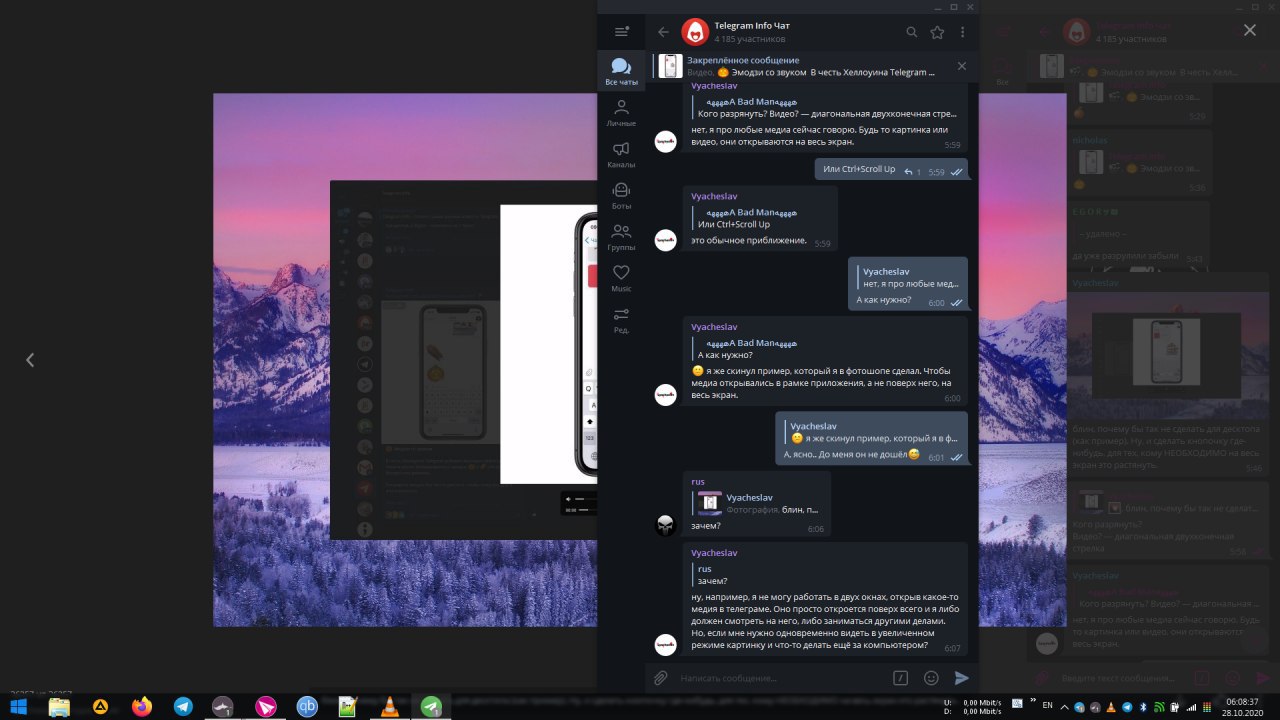Select the 'Music' folder
Viewport: 1280px width, 720px height.
[x=621, y=278]
